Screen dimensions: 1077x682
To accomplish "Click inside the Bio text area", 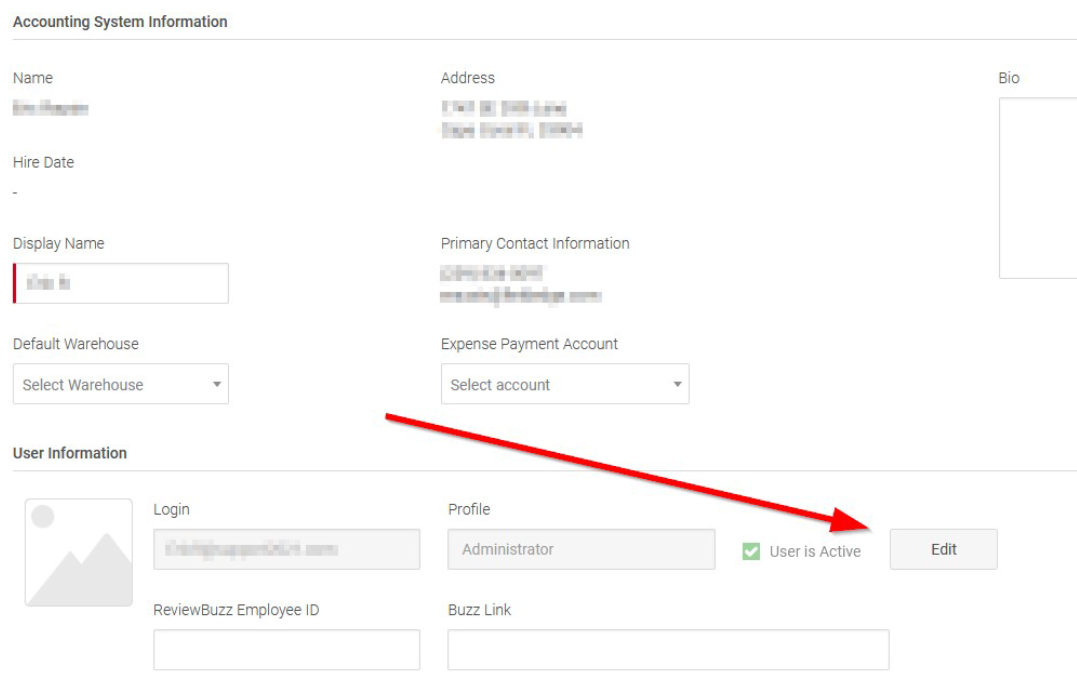I will [x=1037, y=188].
